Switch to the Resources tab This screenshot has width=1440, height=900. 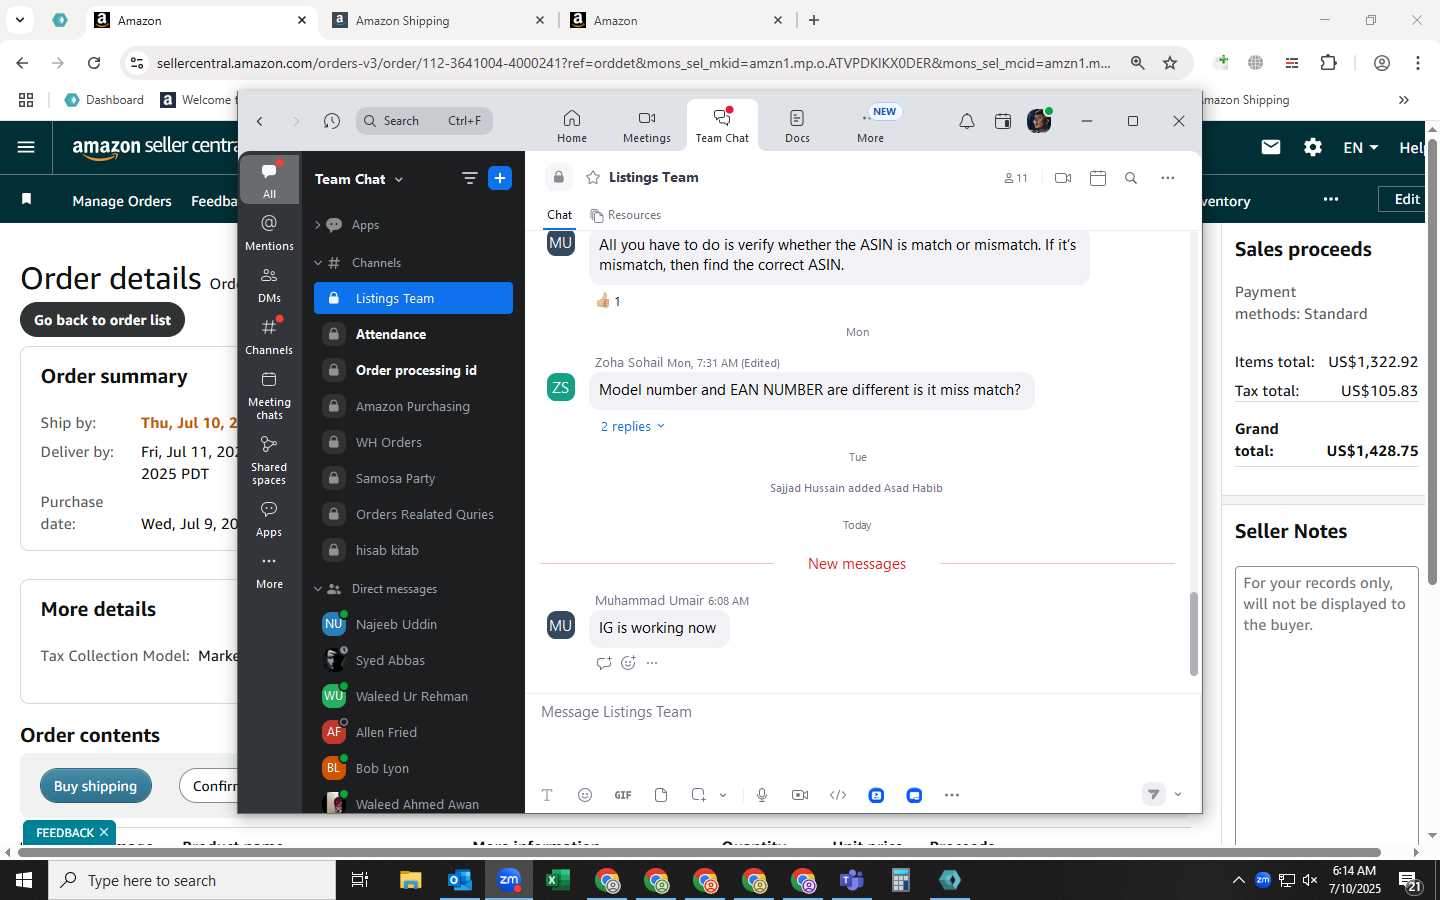pyautogui.click(x=626, y=215)
